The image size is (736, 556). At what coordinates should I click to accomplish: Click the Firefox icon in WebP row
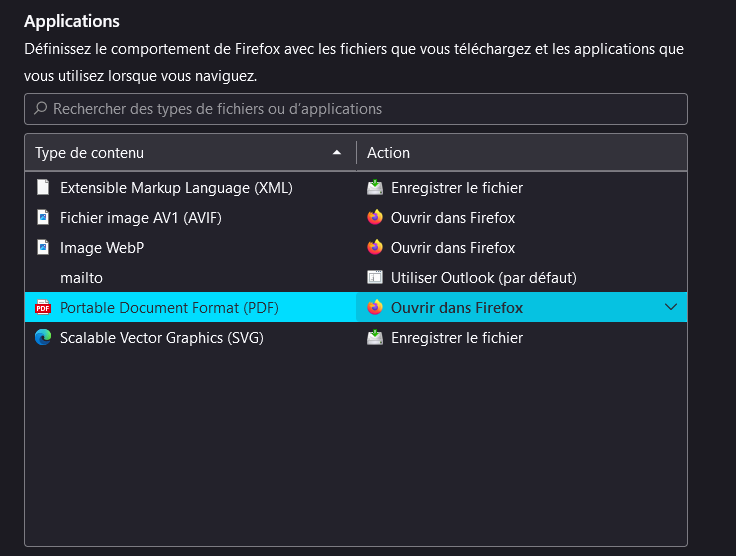coord(375,247)
